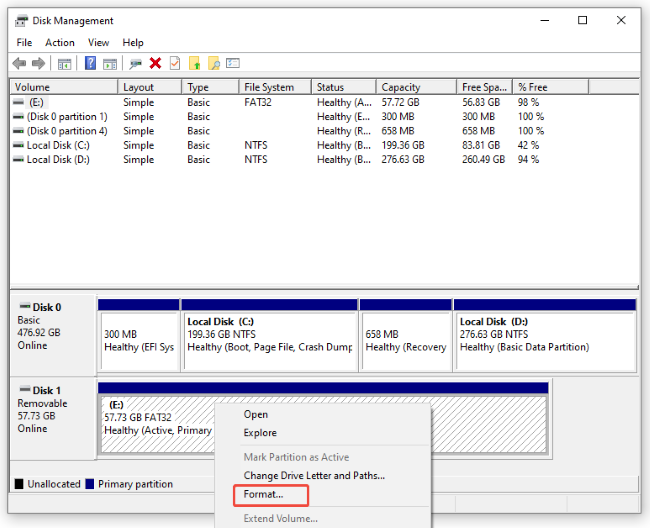Screen dimensions: 650x528
Task: Click the Disk 0 drive icon
Action: (x=25, y=307)
